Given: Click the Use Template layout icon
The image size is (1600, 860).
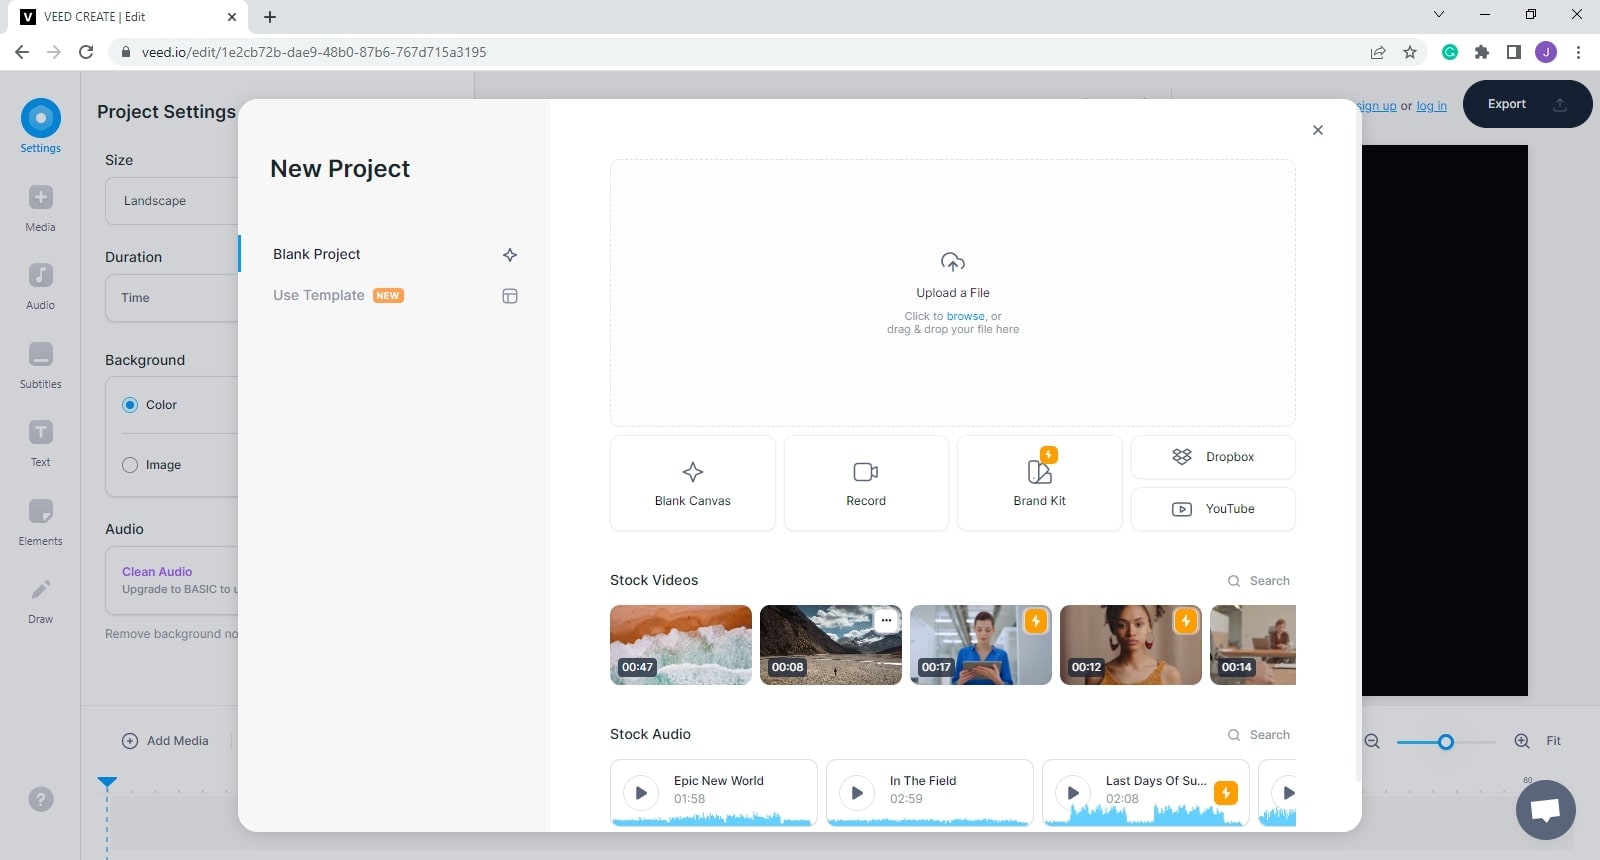Looking at the screenshot, I should coord(510,296).
